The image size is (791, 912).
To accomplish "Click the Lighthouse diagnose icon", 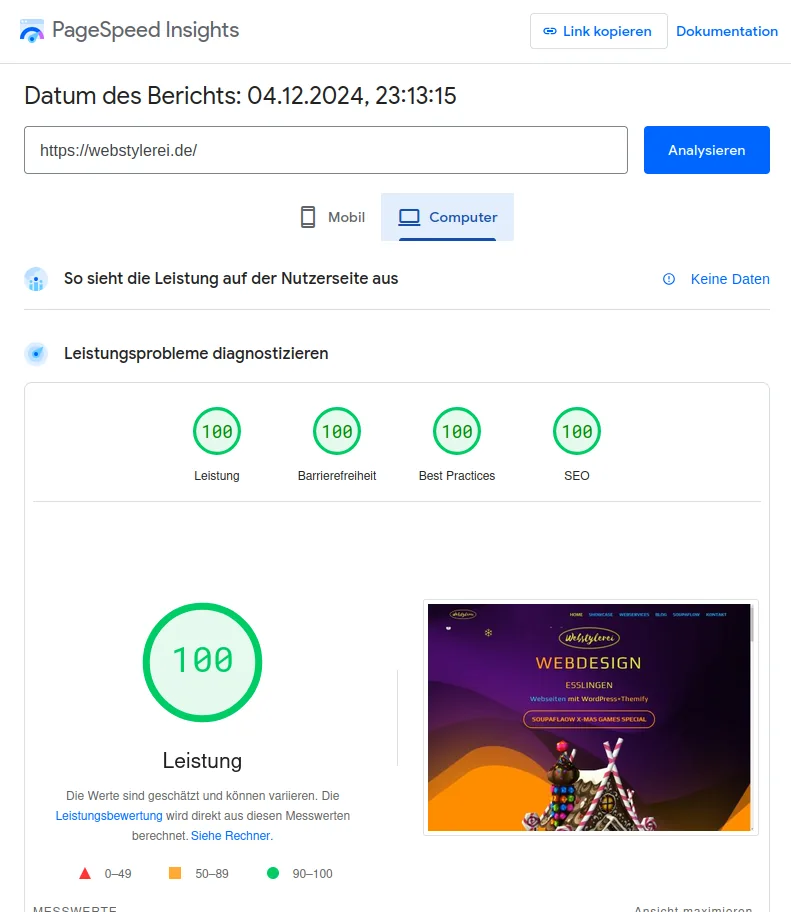I will pyautogui.click(x=36, y=354).
